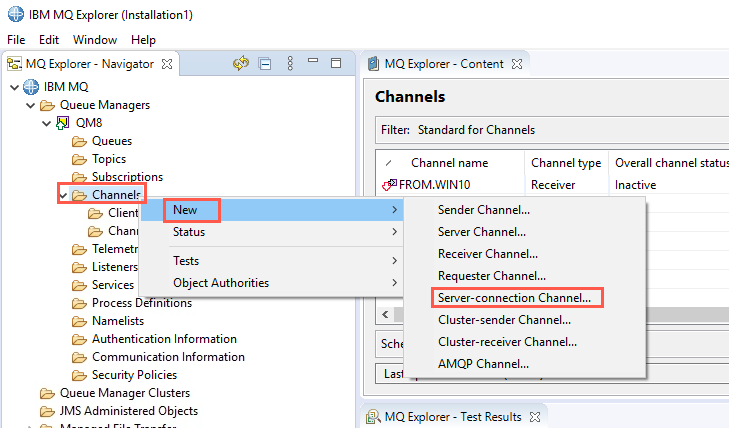Expand the Status submenu arrow

394,231
